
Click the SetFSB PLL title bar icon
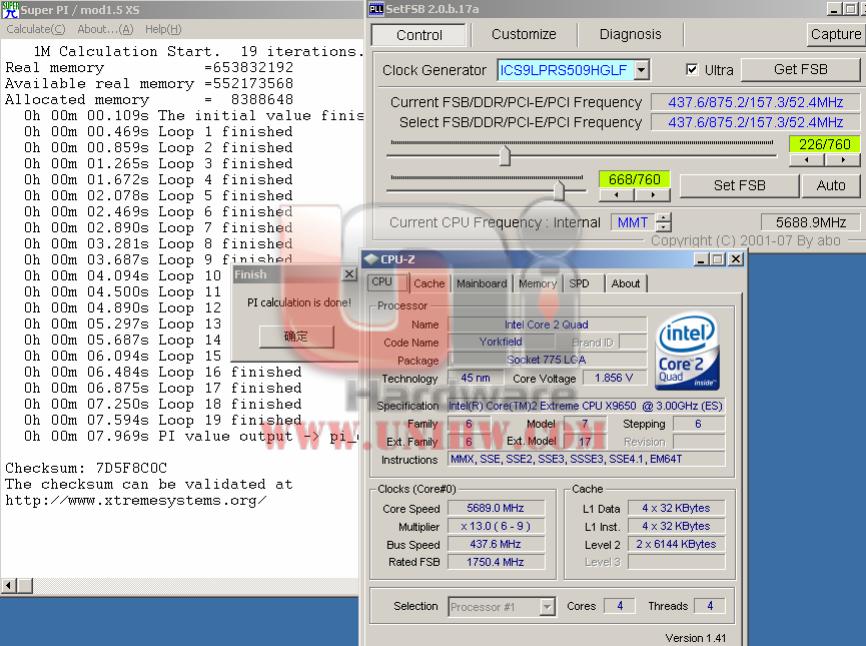coord(376,8)
